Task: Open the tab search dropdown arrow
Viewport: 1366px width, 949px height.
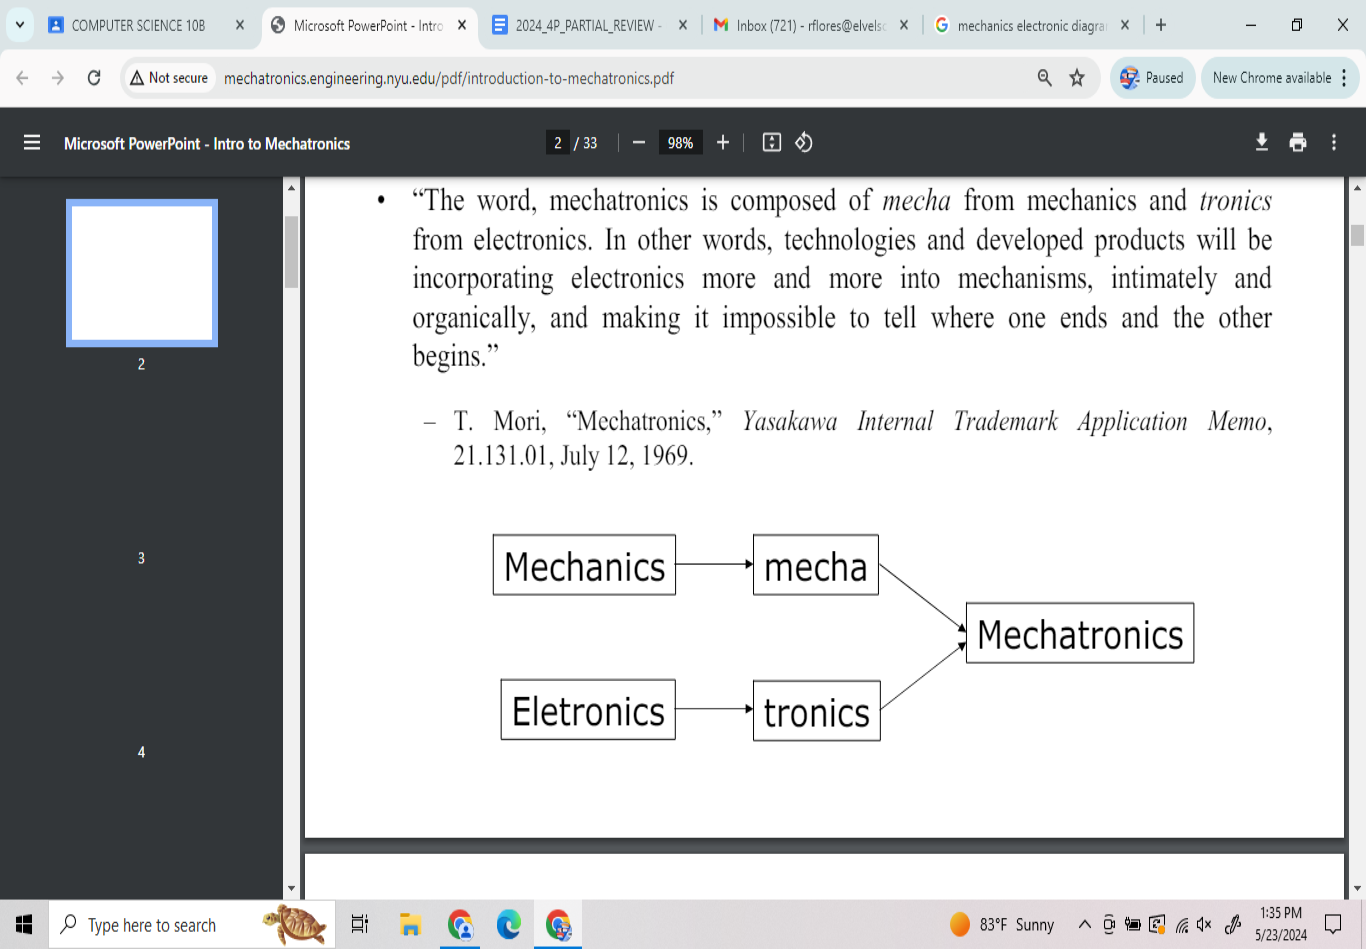Action: (20, 25)
